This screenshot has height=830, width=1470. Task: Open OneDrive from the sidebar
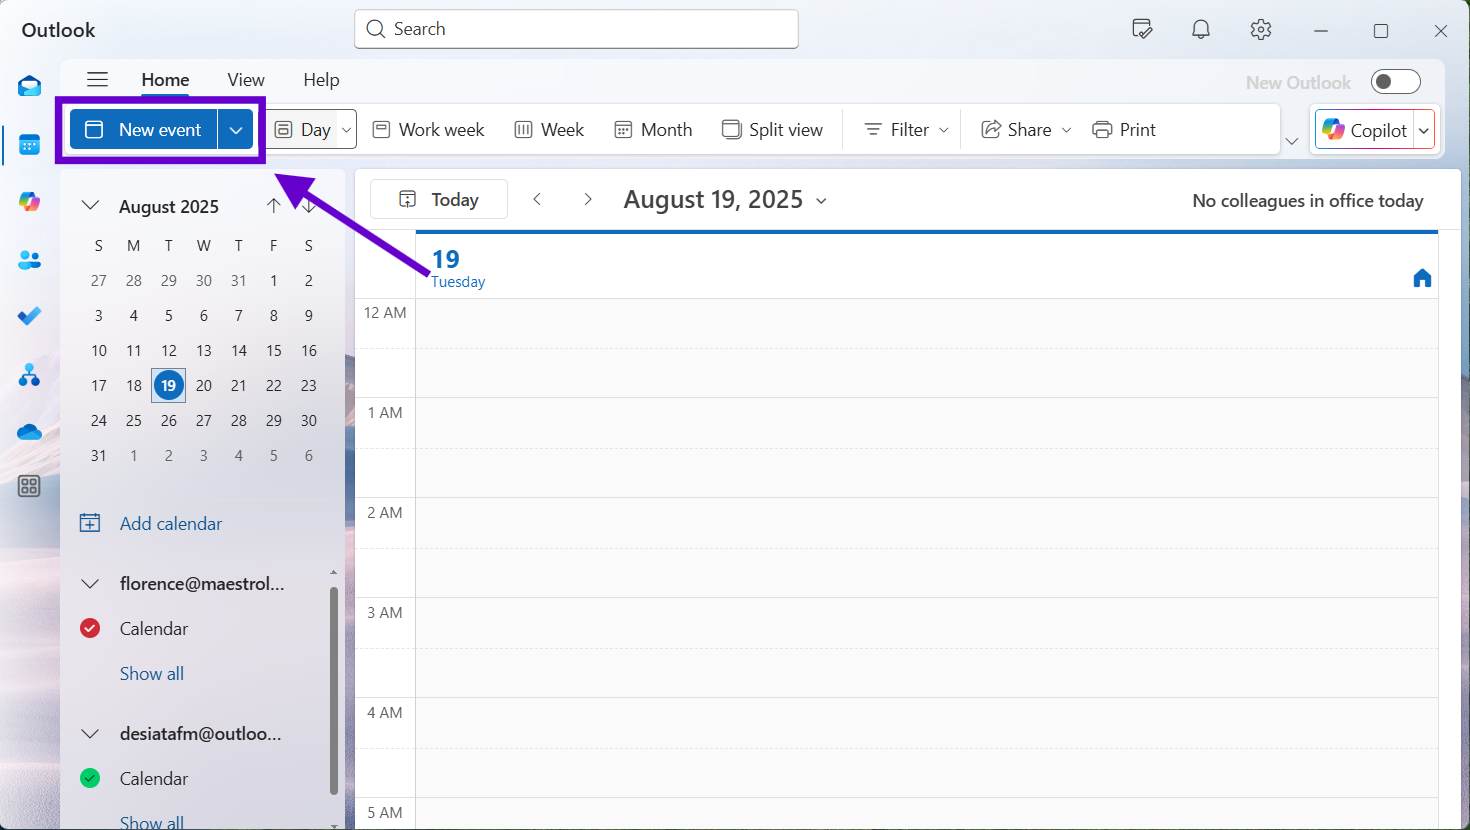29,432
